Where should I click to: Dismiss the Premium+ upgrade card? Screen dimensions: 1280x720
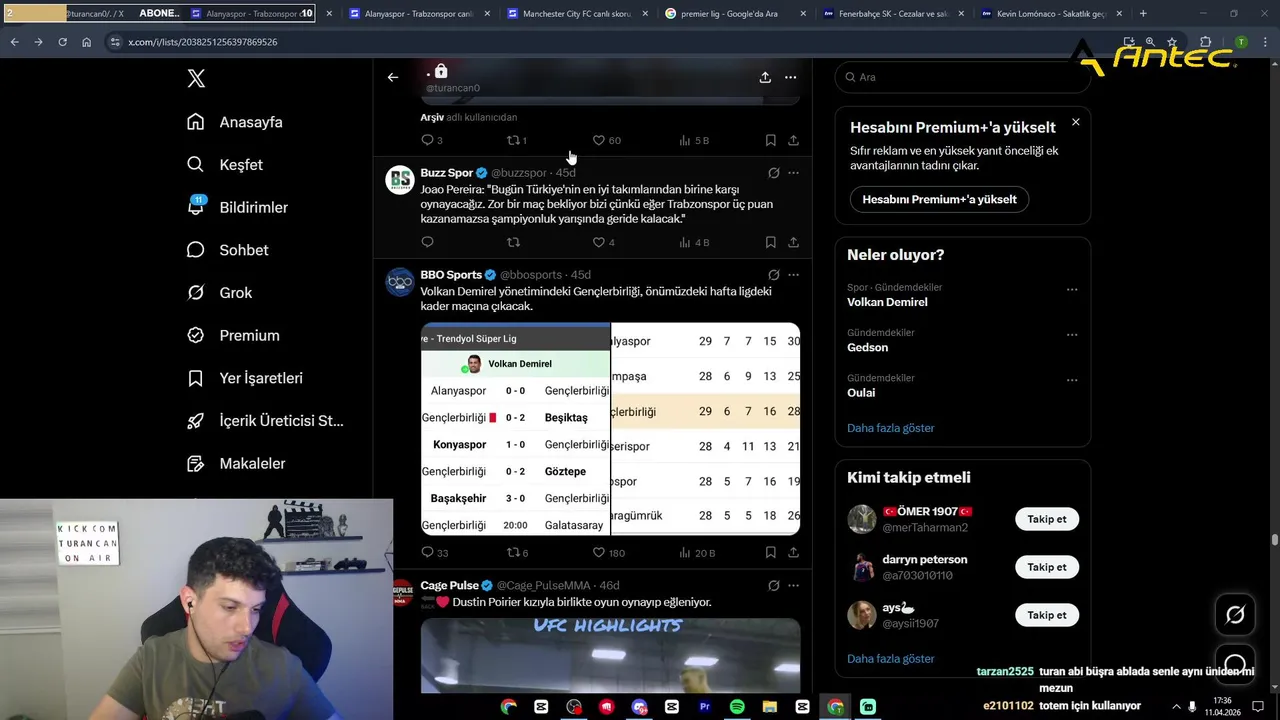coord(1075,122)
